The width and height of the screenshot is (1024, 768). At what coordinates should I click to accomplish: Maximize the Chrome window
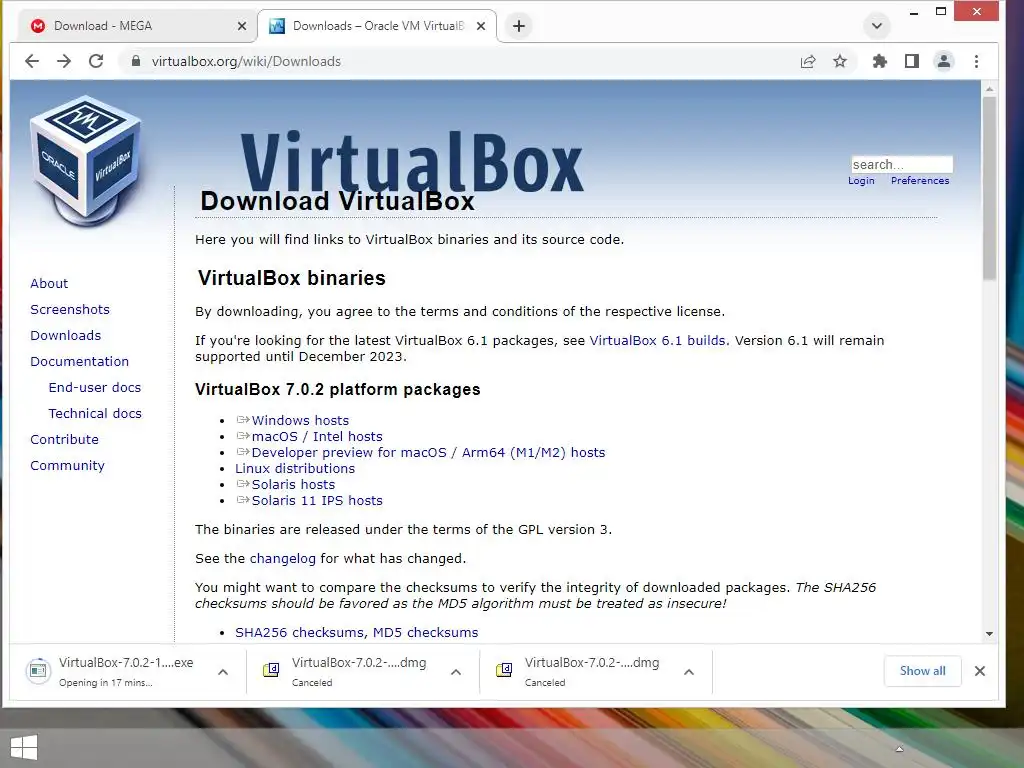pos(940,12)
